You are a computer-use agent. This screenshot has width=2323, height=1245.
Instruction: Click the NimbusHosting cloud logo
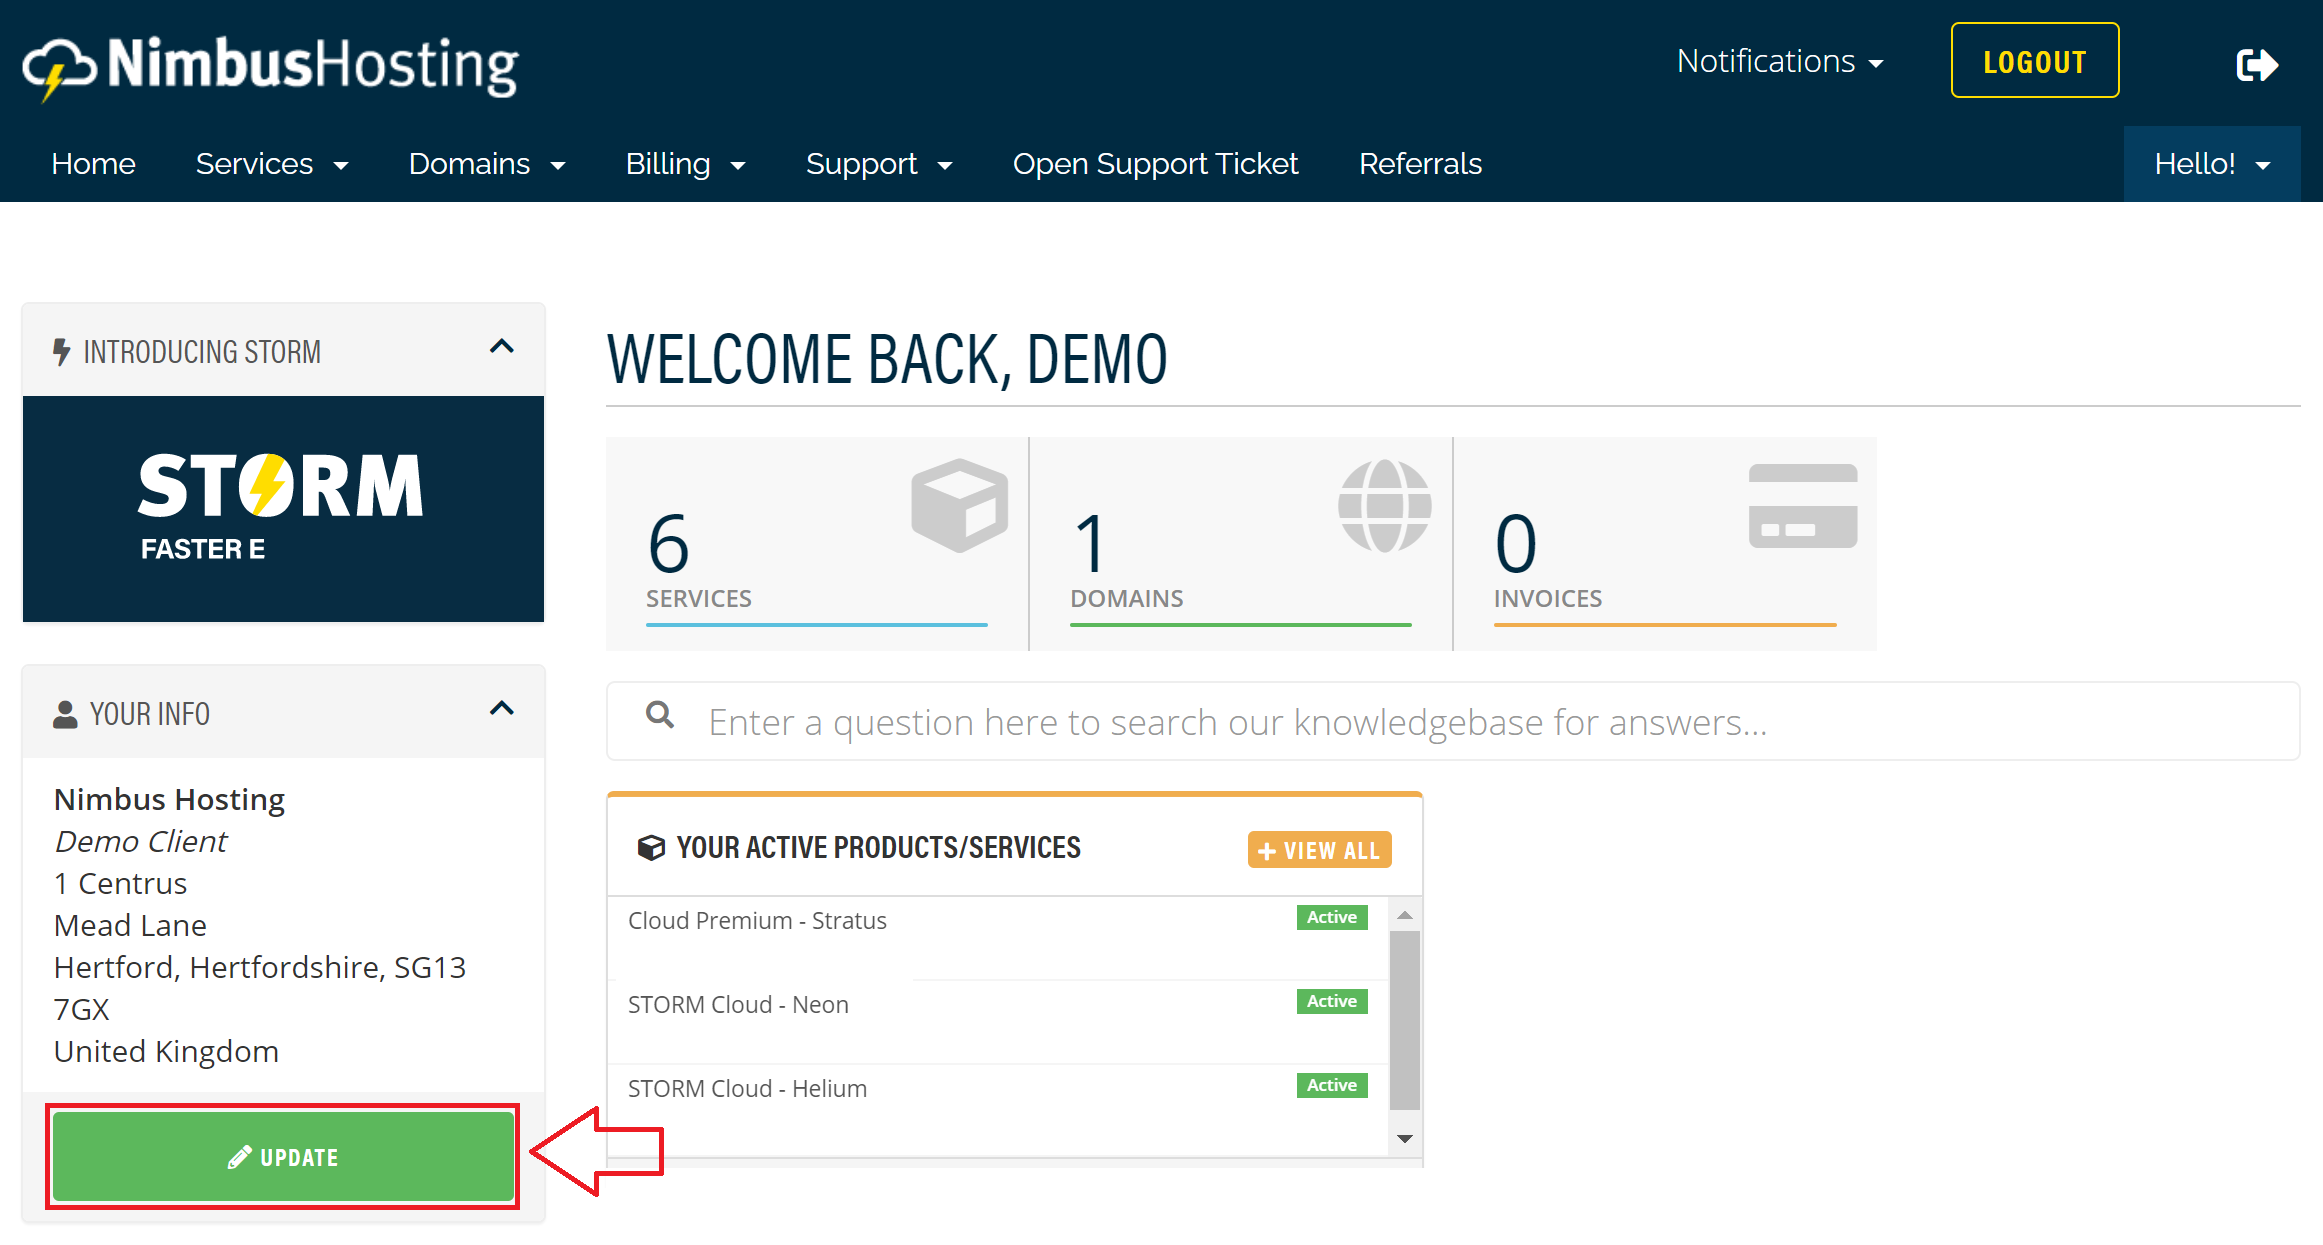58,68
